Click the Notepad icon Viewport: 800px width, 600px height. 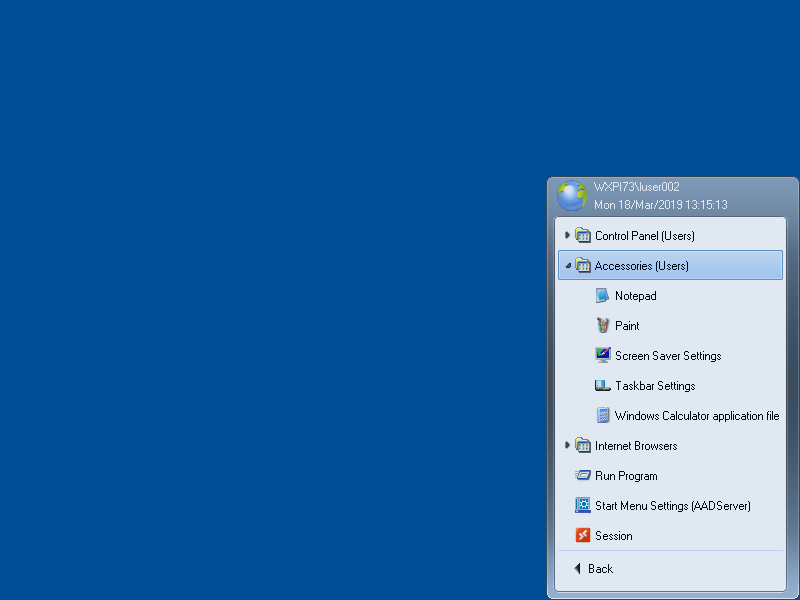[x=603, y=296]
